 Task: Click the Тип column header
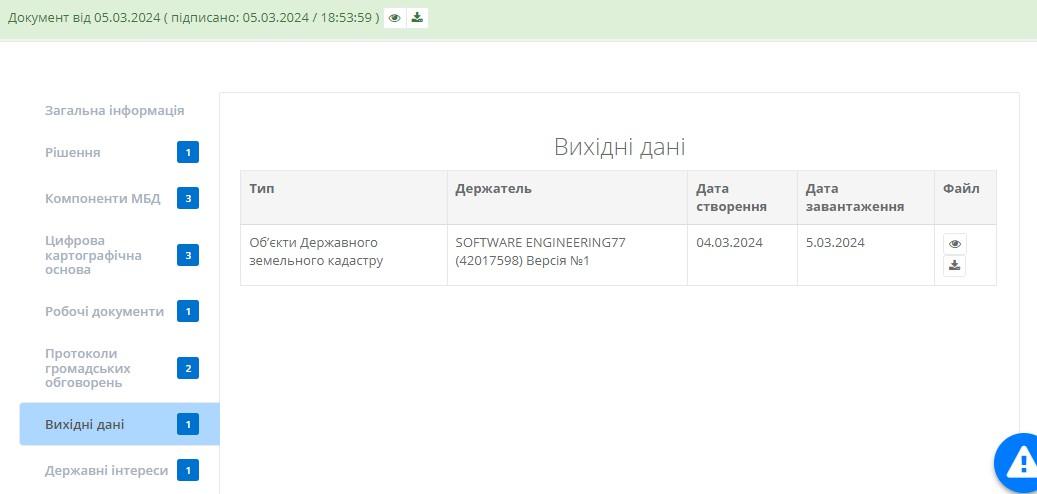pyautogui.click(x=262, y=189)
